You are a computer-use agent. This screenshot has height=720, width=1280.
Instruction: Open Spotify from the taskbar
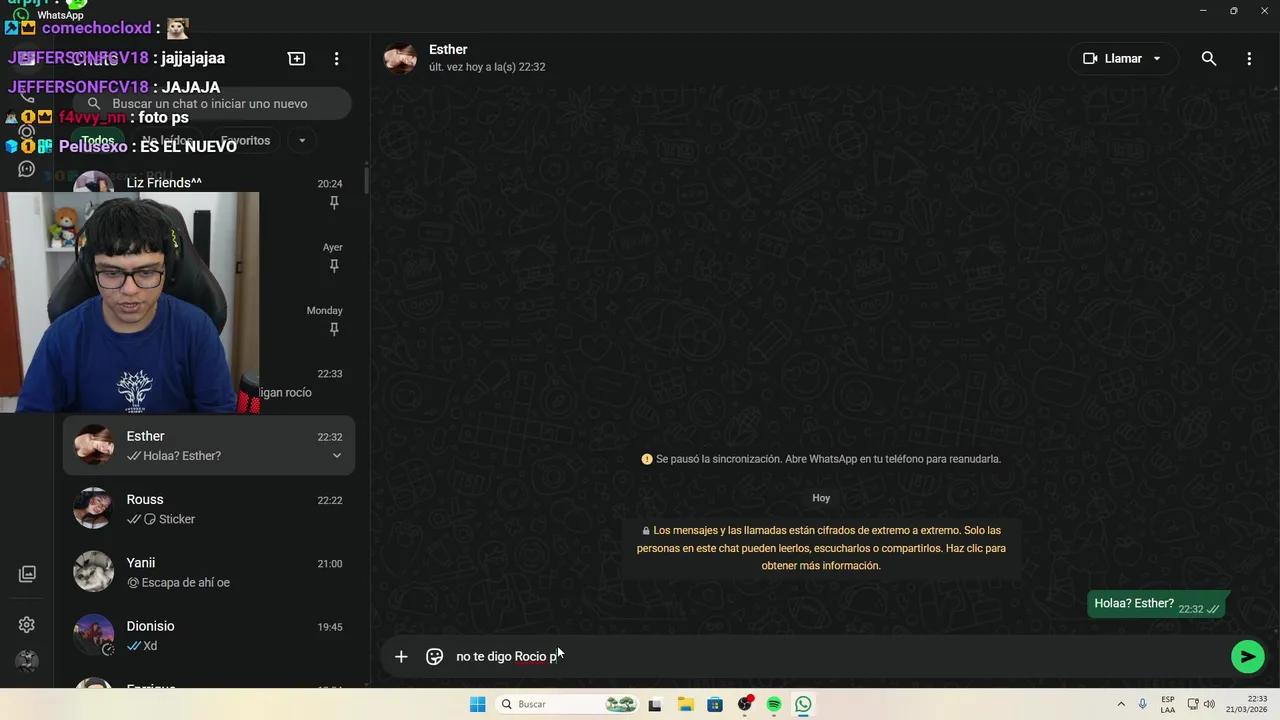(774, 705)
